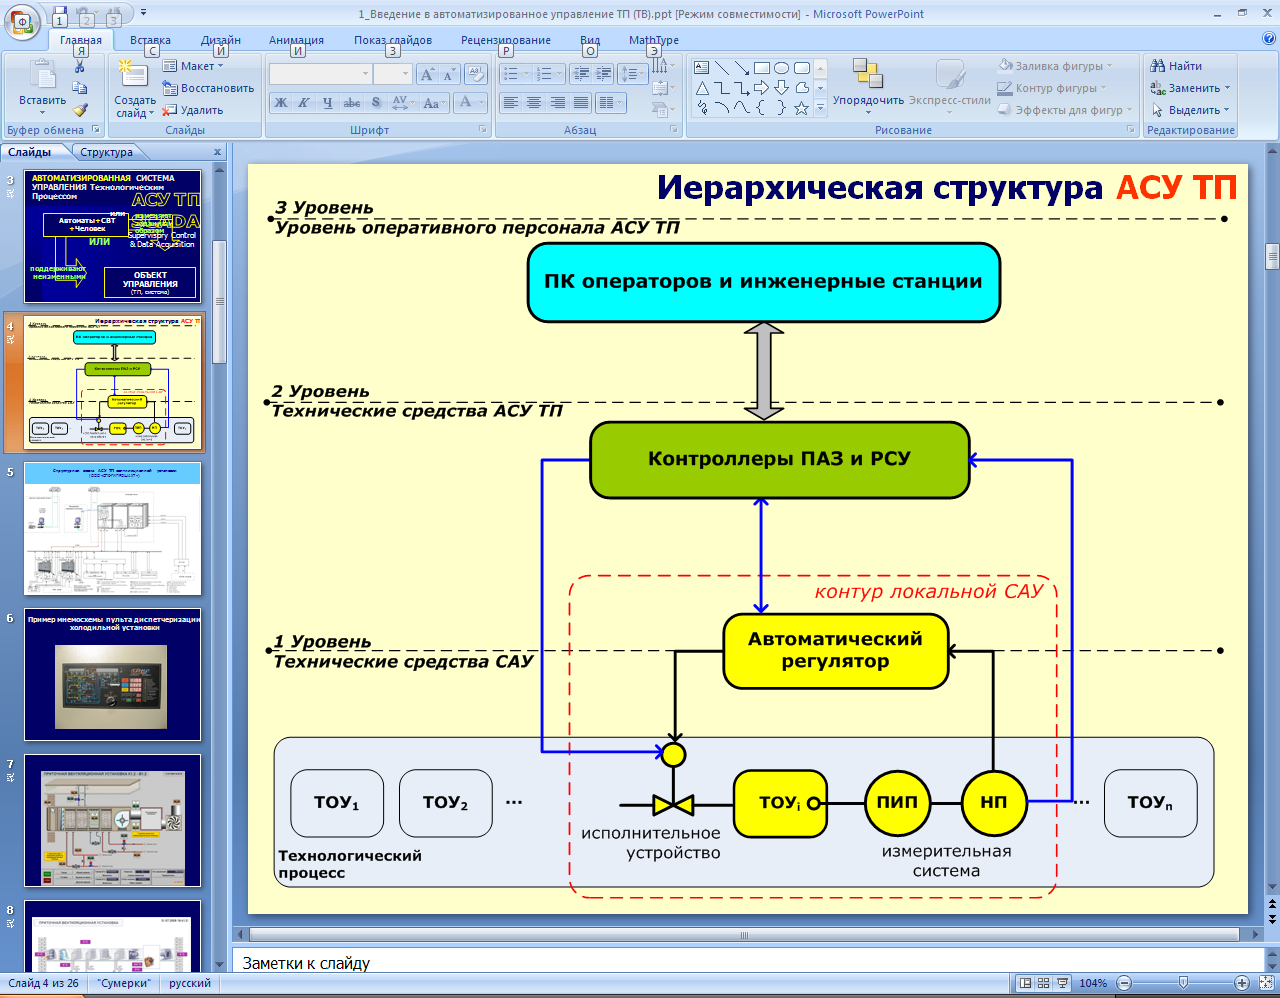Clear all text formatting

click(476, 74)
